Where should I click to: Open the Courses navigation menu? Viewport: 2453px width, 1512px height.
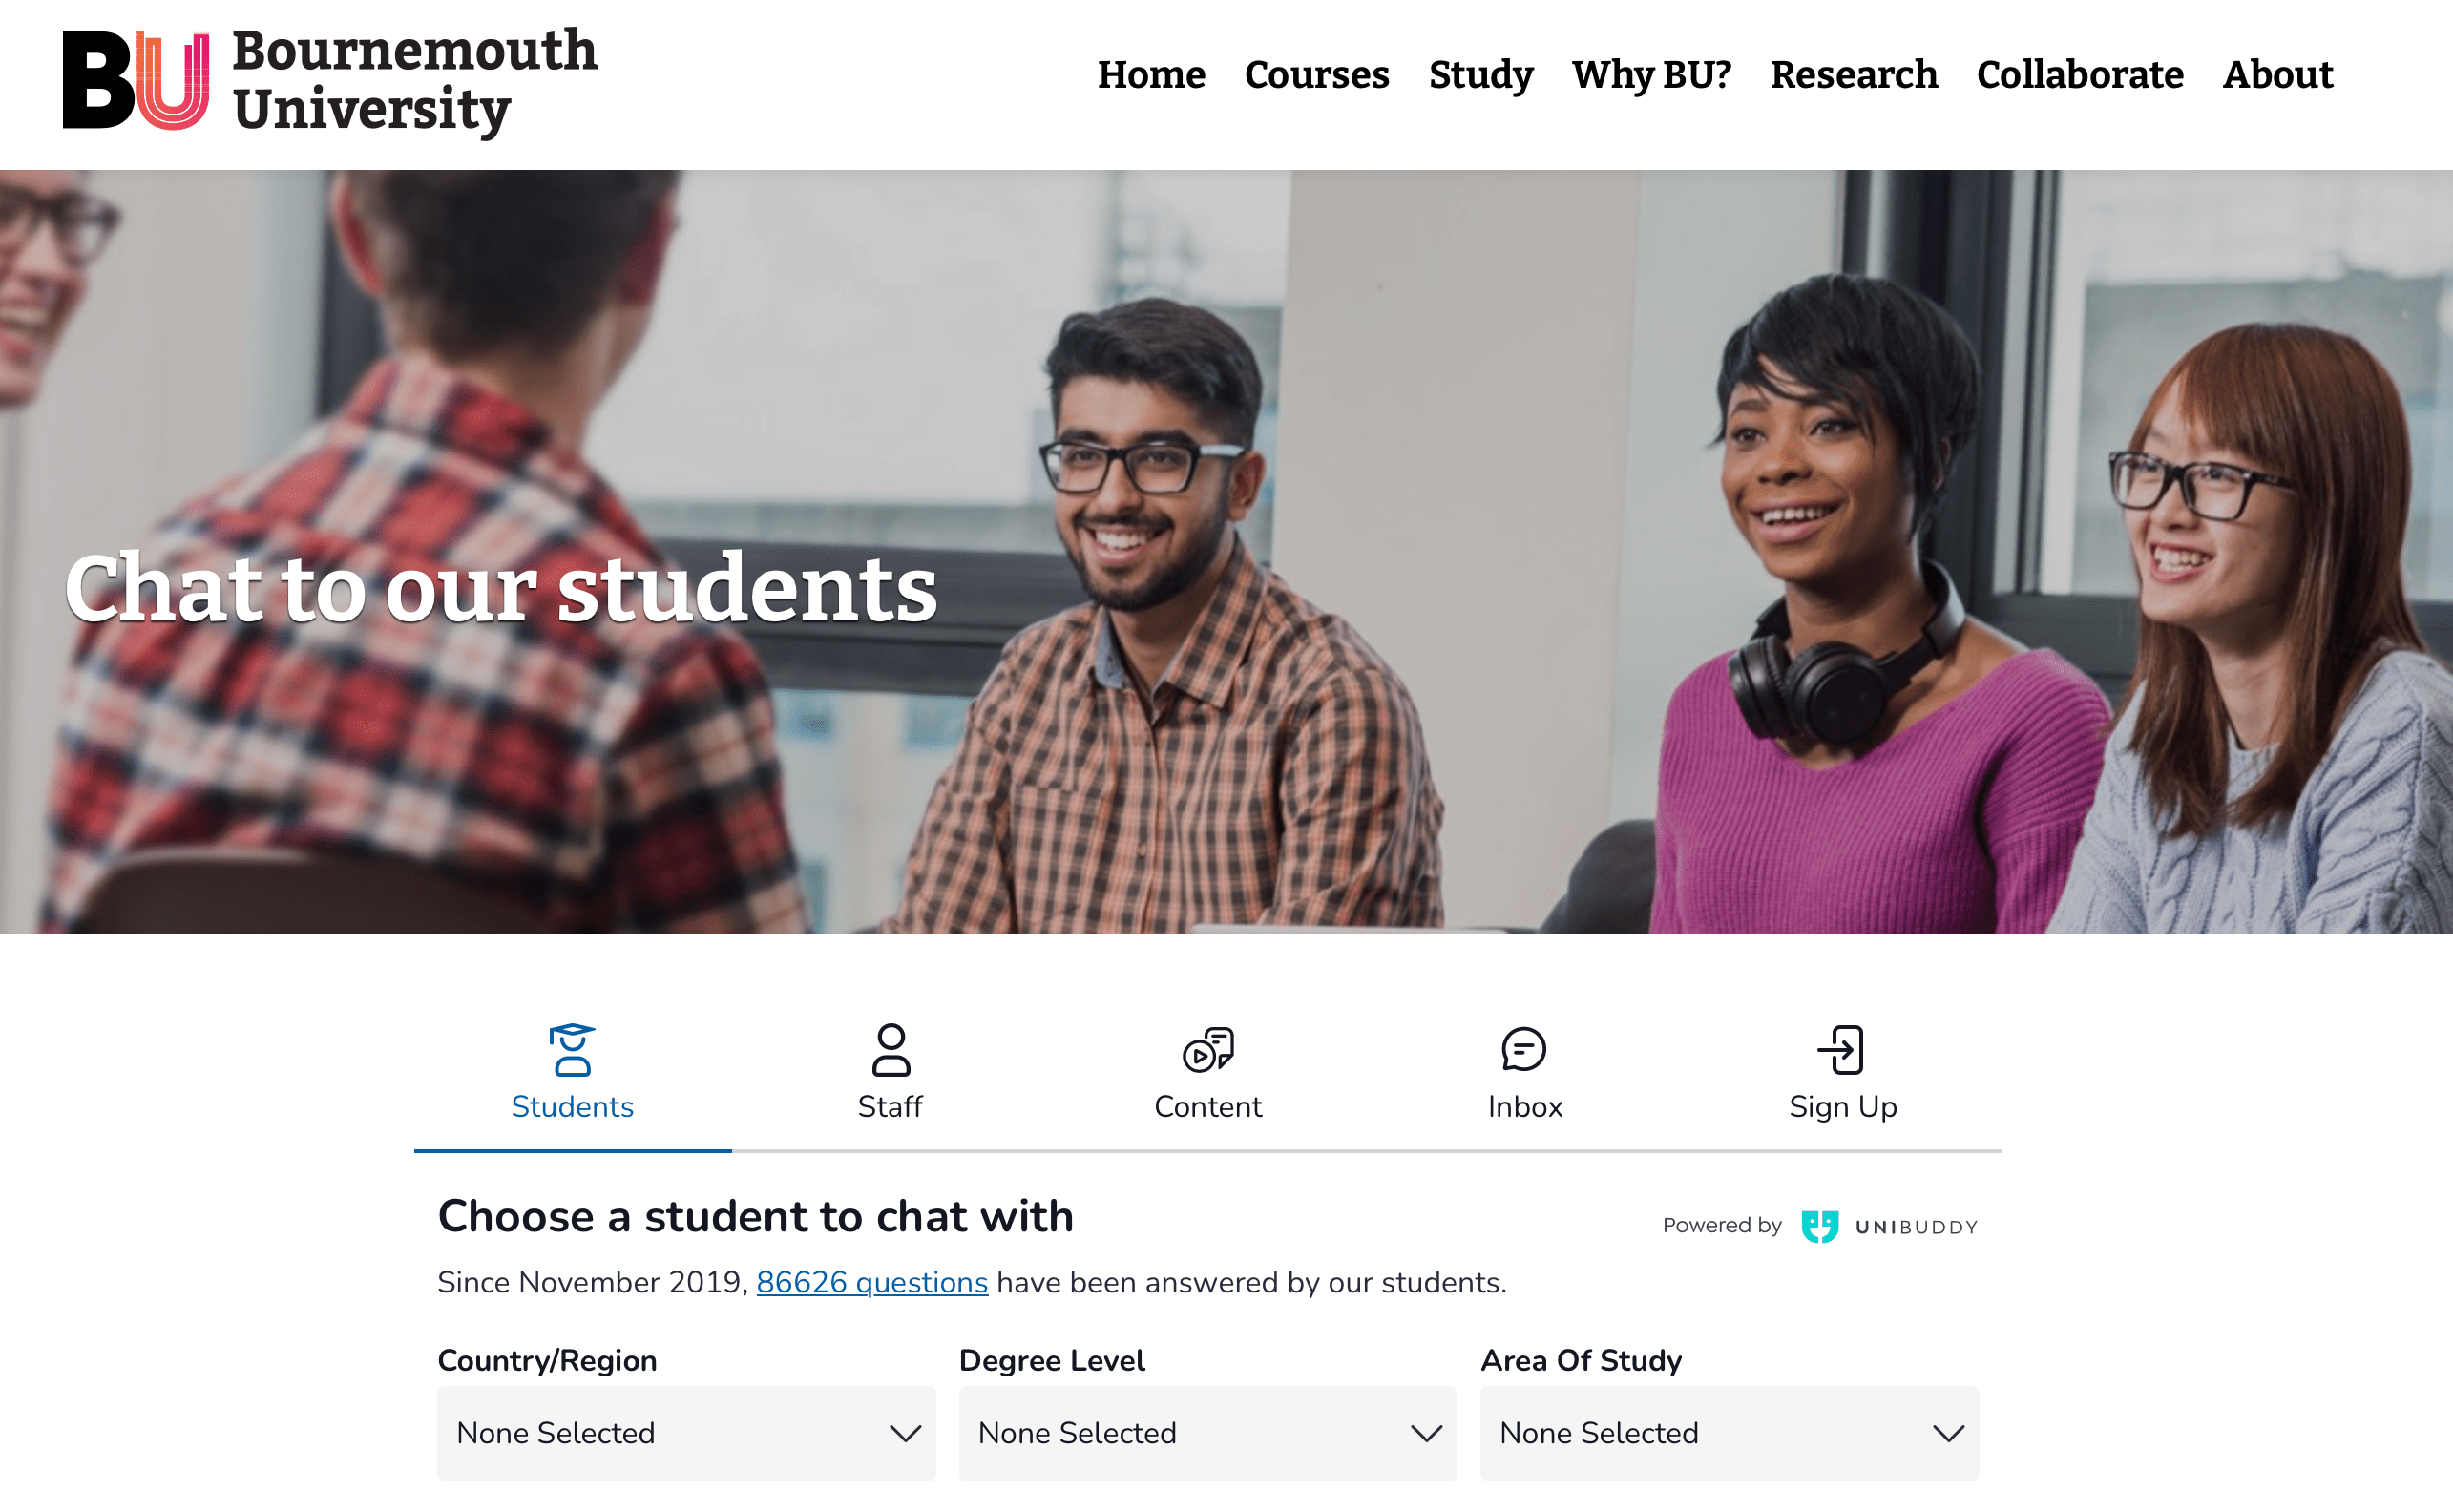pos(1317,75)
